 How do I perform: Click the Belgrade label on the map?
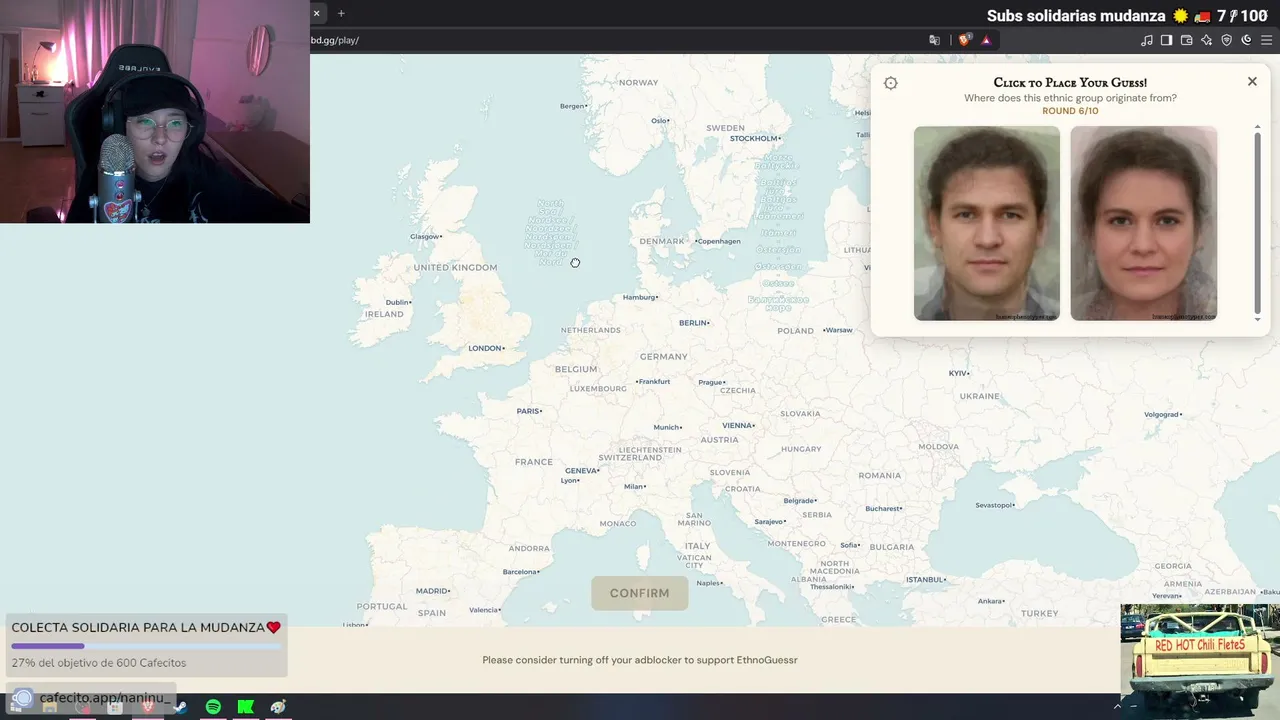[799, 500]
